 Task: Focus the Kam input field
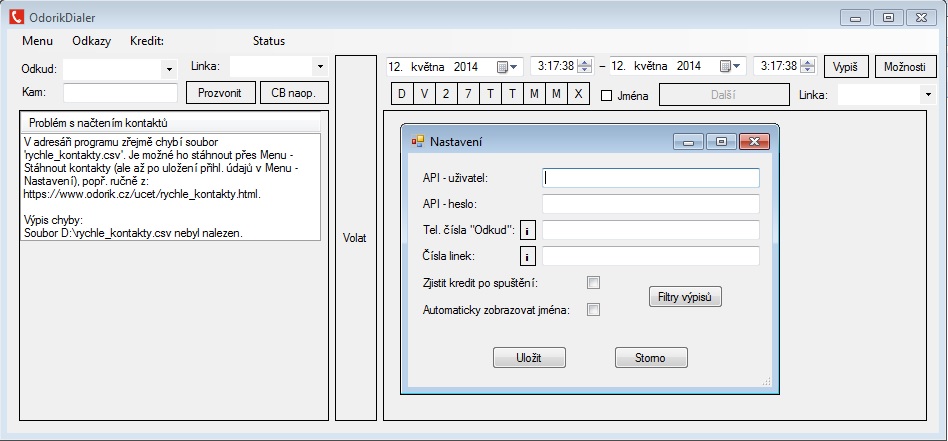(120, 93)
